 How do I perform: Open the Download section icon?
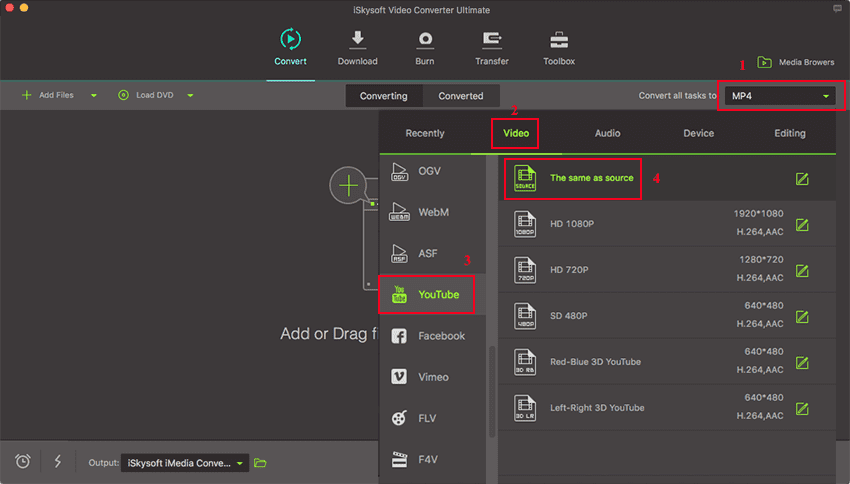click(x=357, y=40)
